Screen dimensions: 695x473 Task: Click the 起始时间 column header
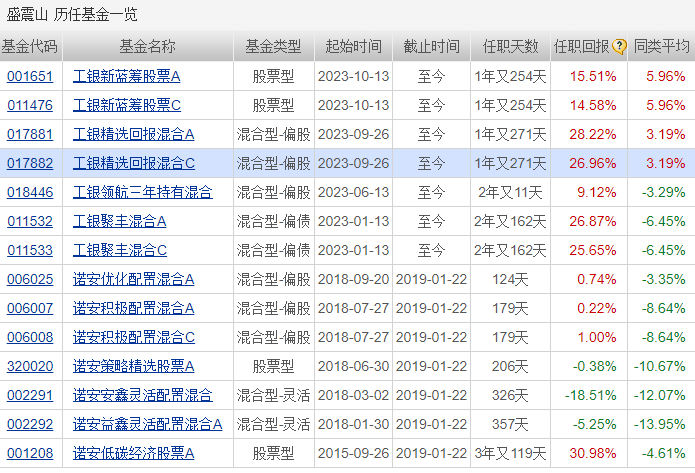click(x=353, y=46)
